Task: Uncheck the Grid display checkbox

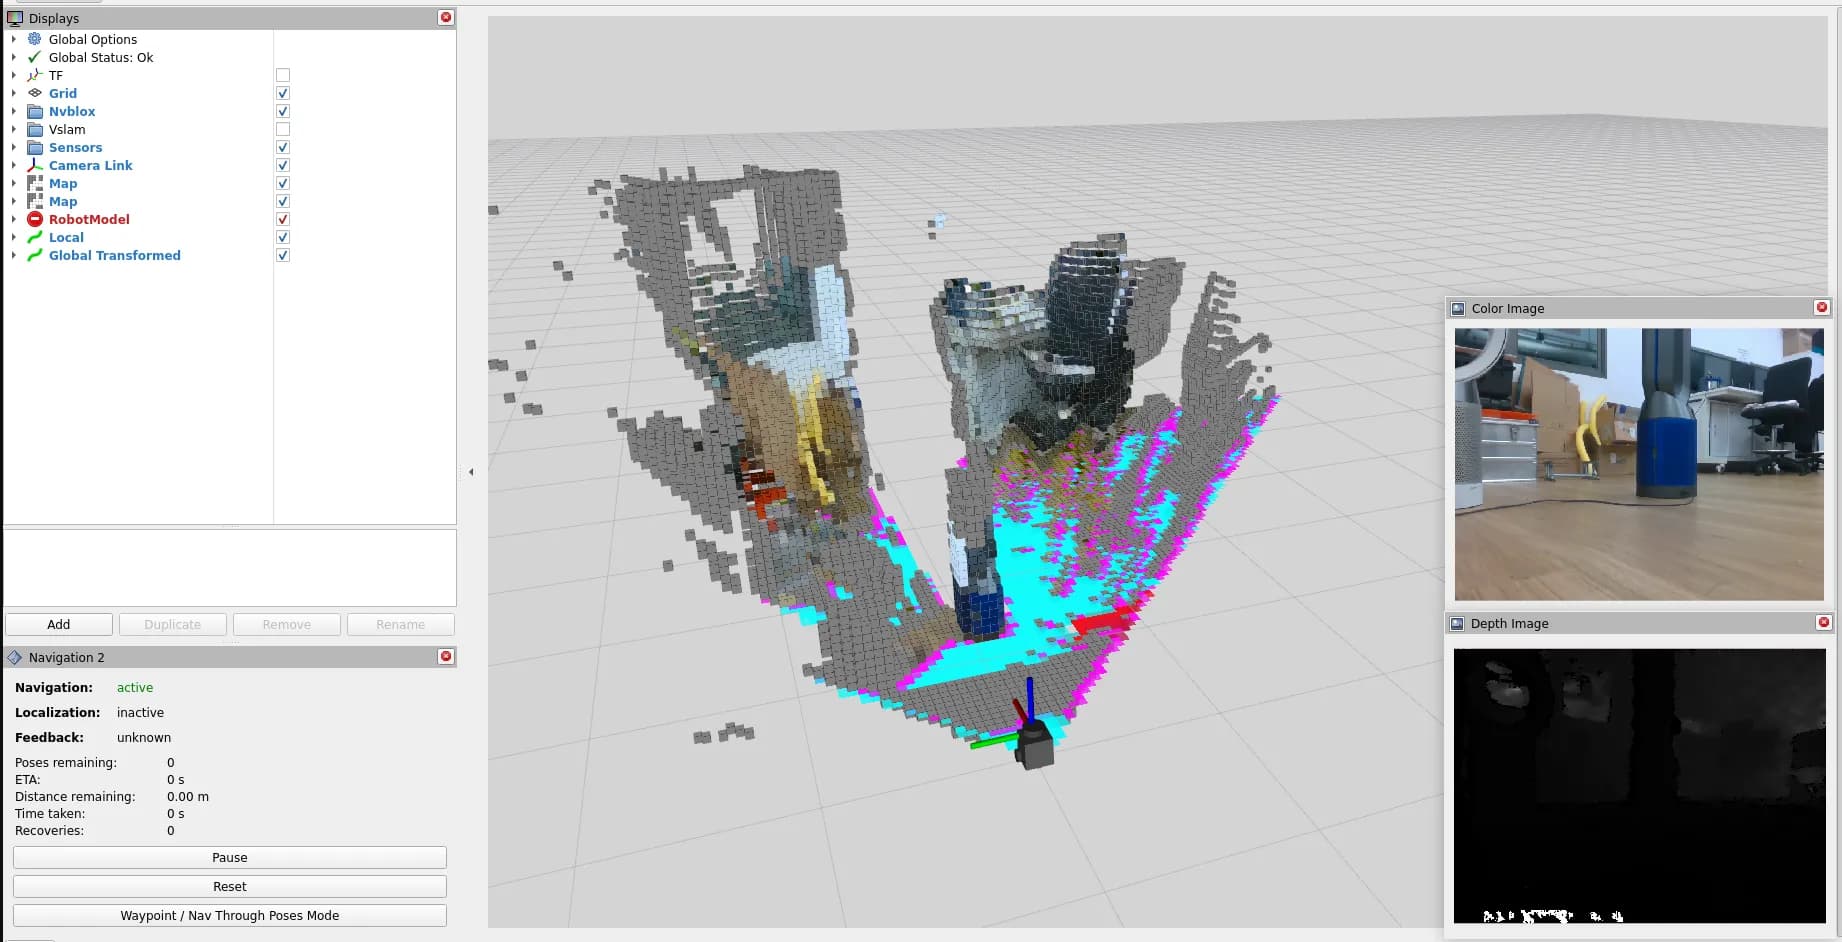Action: point(283,93)
